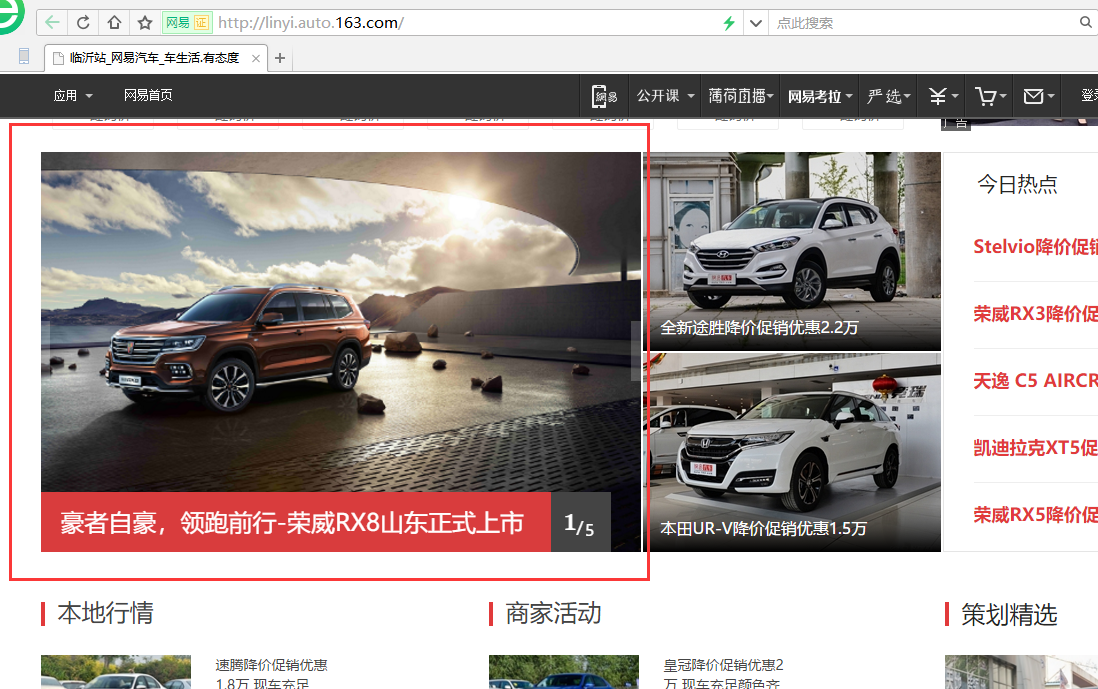1098x689 pixels.
Task: Expand the address bar history dropdown chevron
Action: tap(756, 23)
